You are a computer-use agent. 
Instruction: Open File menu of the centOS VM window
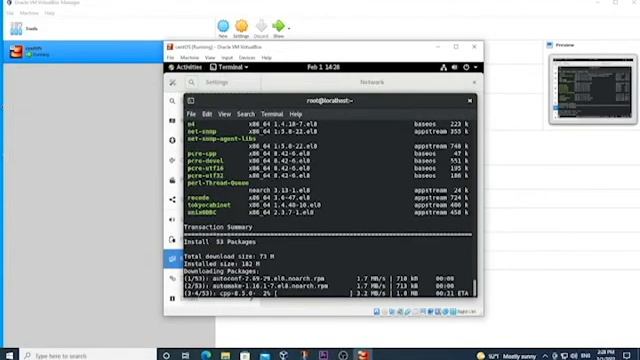click(170, 58)
